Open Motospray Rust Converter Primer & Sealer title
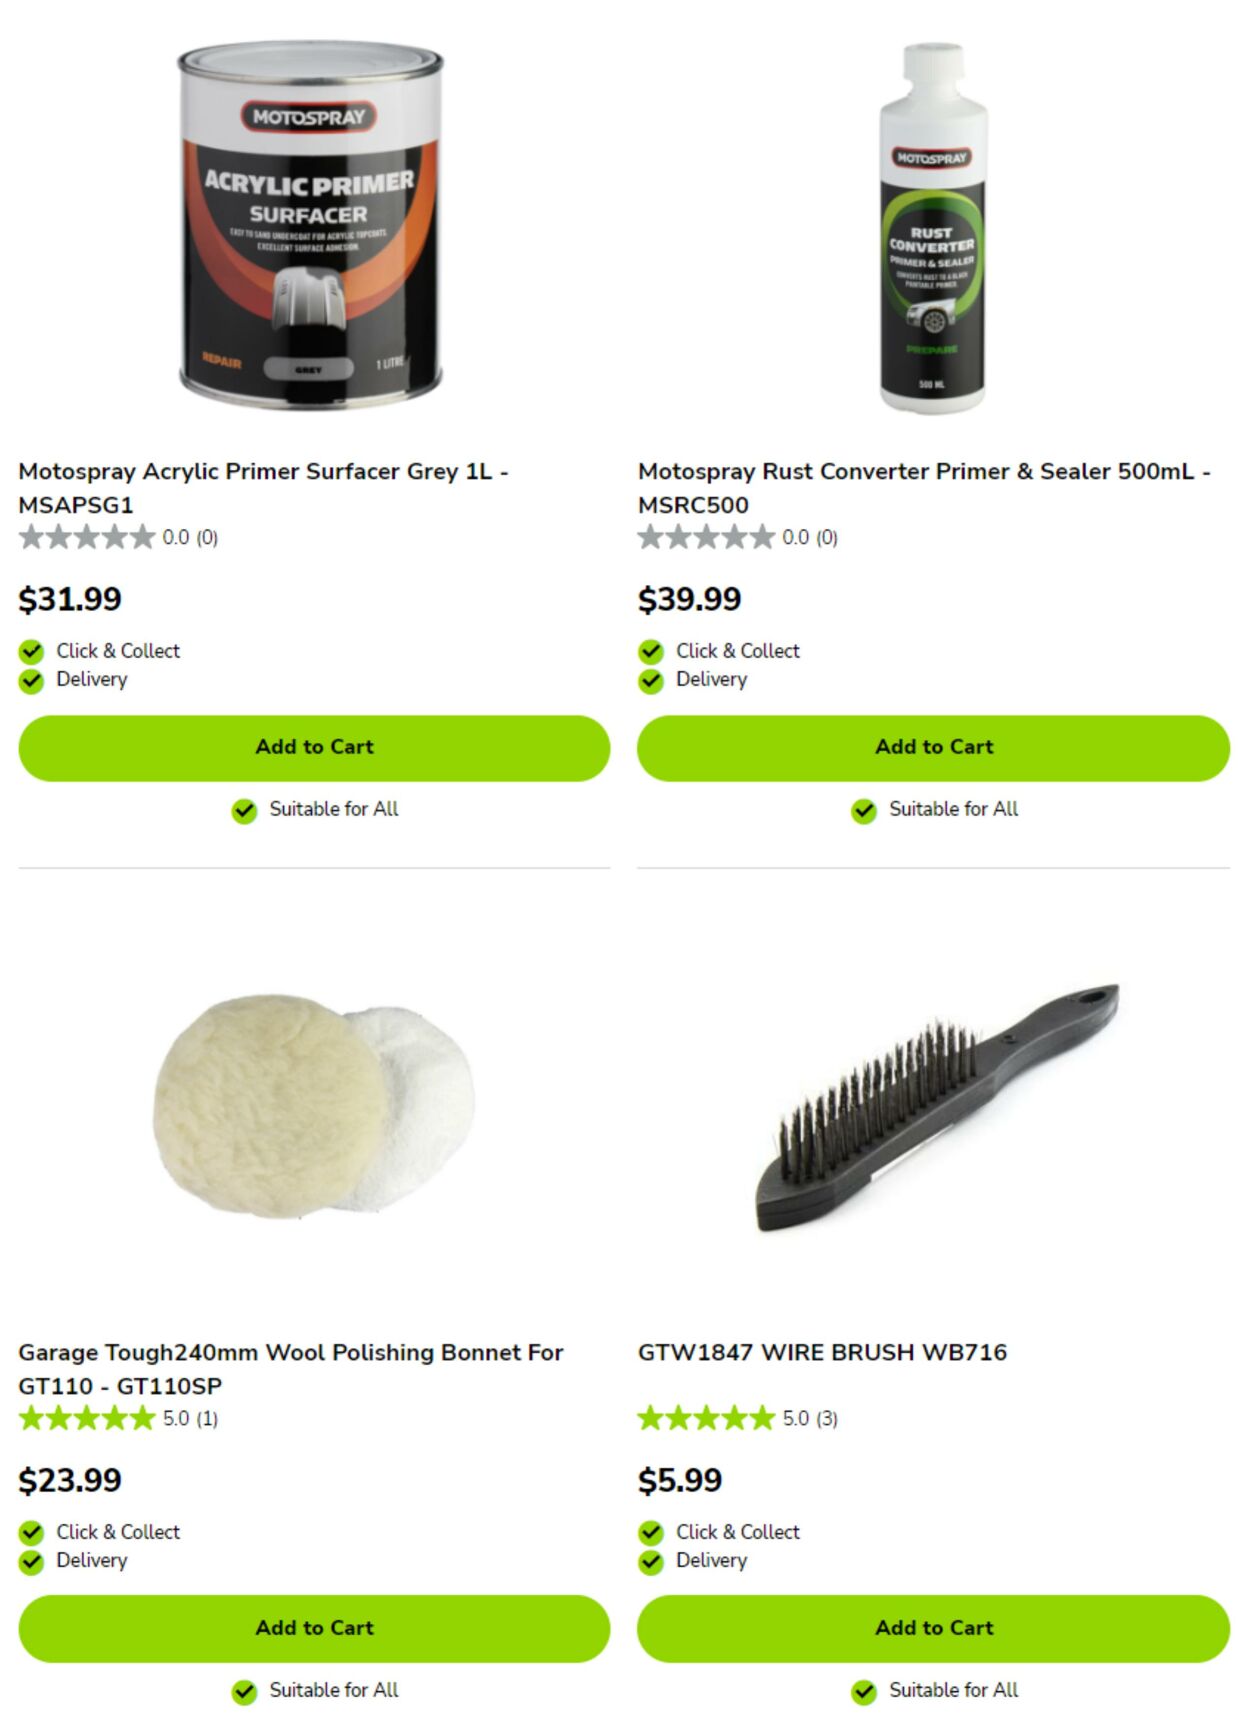Viewport: 1250px width, 1717px height. (925, 488)
